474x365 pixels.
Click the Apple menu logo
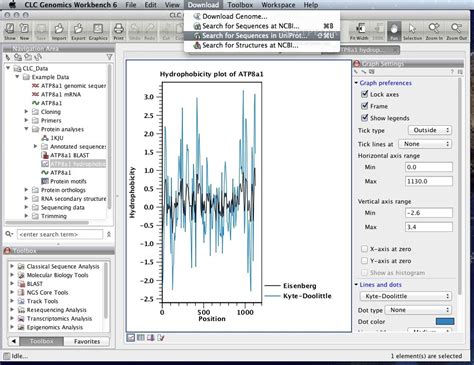point(12,5)
